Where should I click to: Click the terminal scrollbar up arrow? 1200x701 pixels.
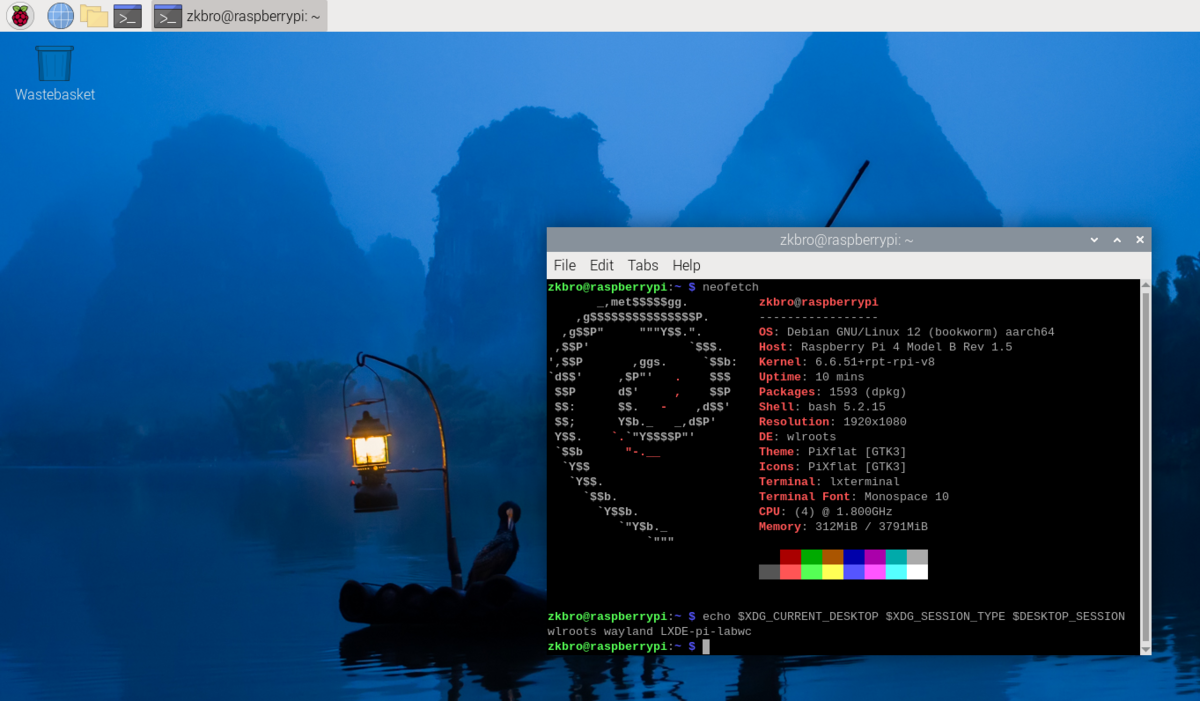(x=1146, y=286)
